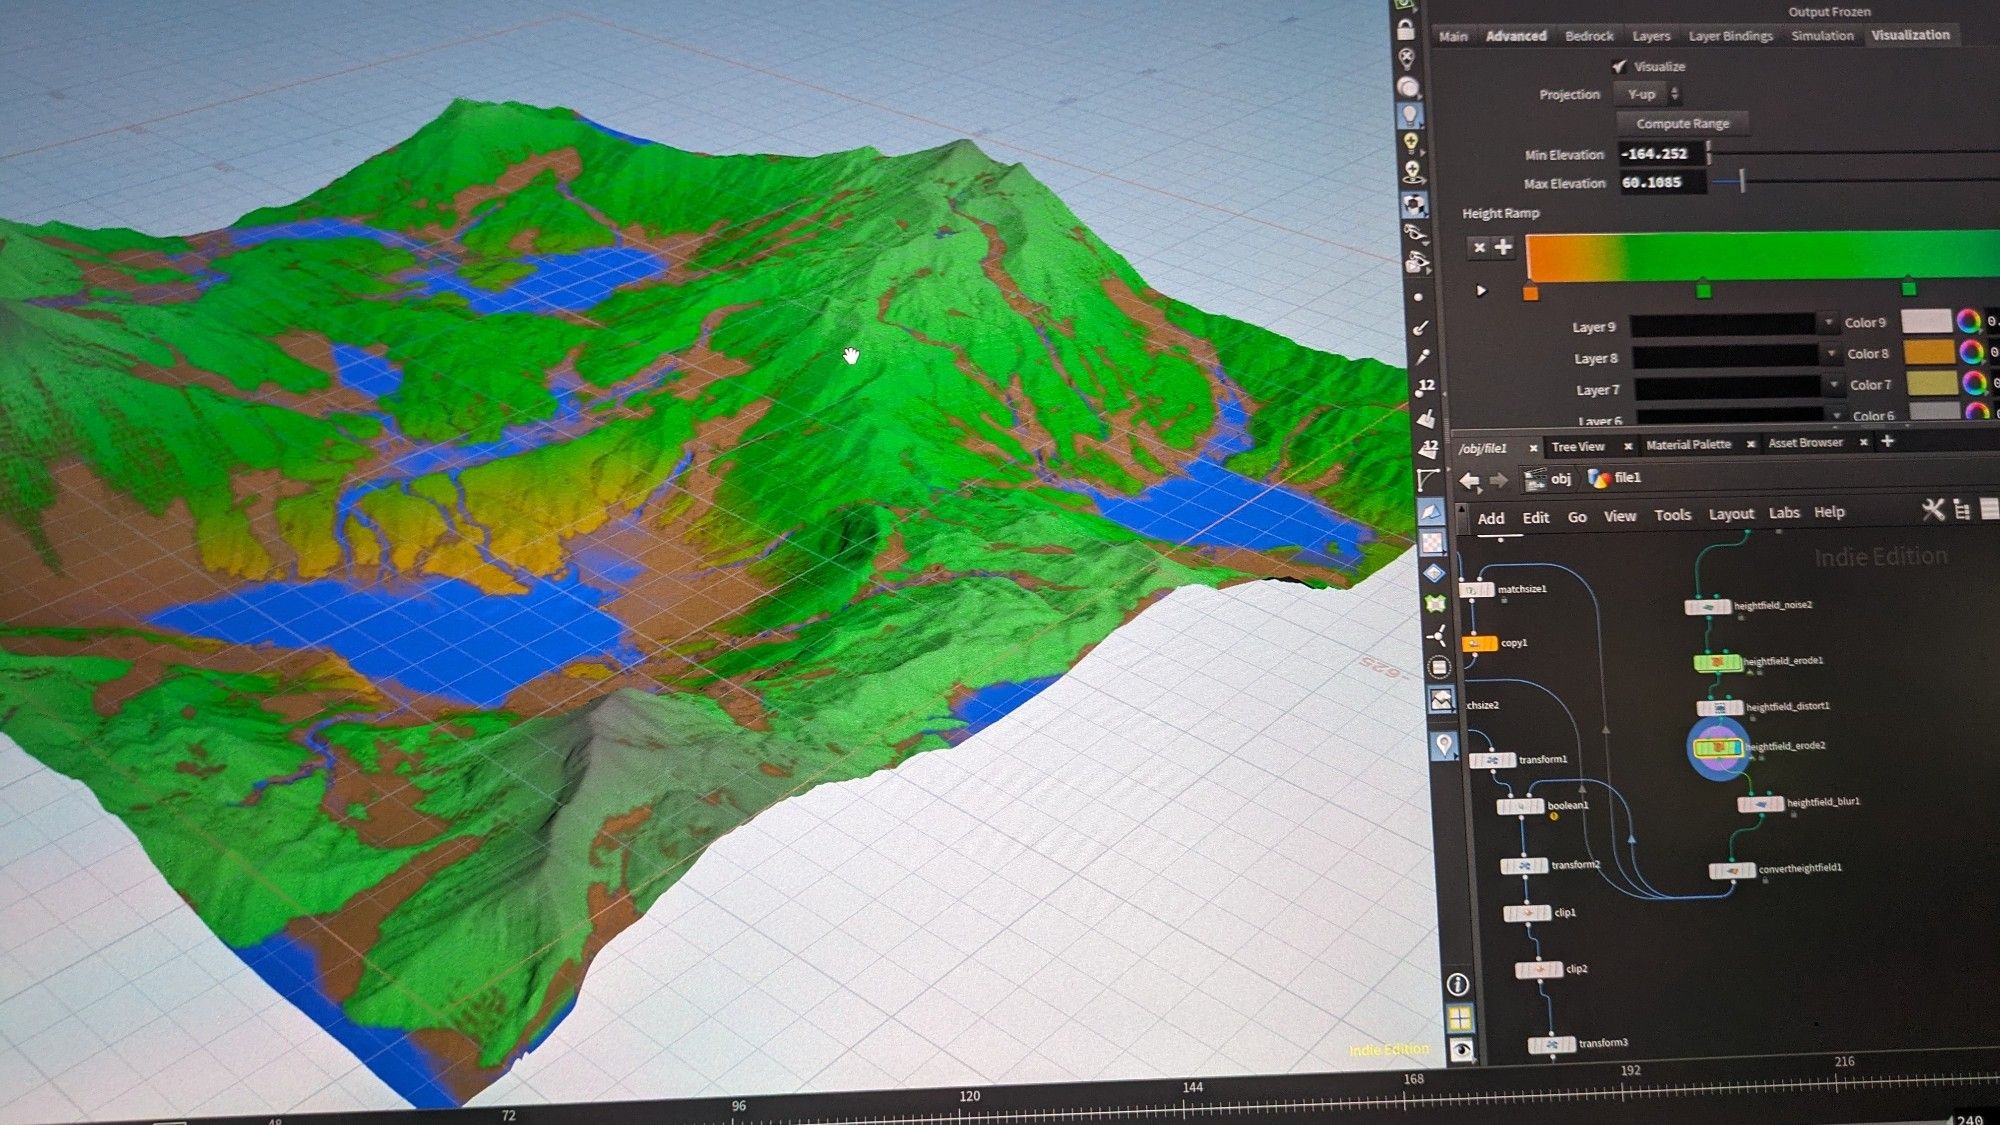Click the mountain terrain picture icon
The height and width of the screenshot is (1125, 2000).
[1441, 700]
